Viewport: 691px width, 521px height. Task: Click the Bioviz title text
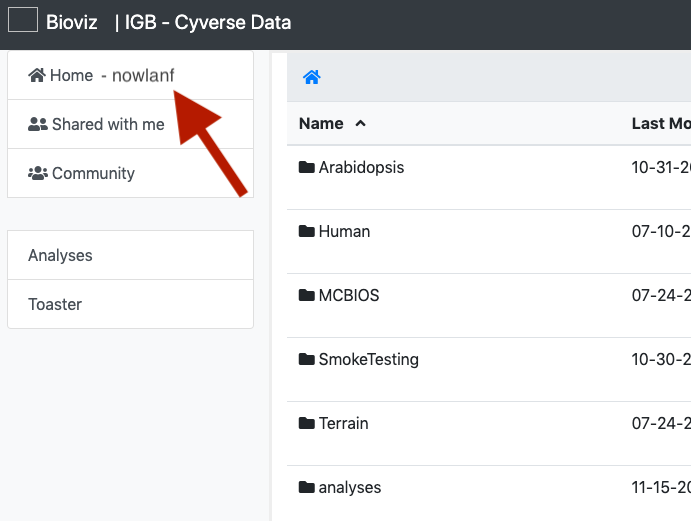click(x=72, y=21)
